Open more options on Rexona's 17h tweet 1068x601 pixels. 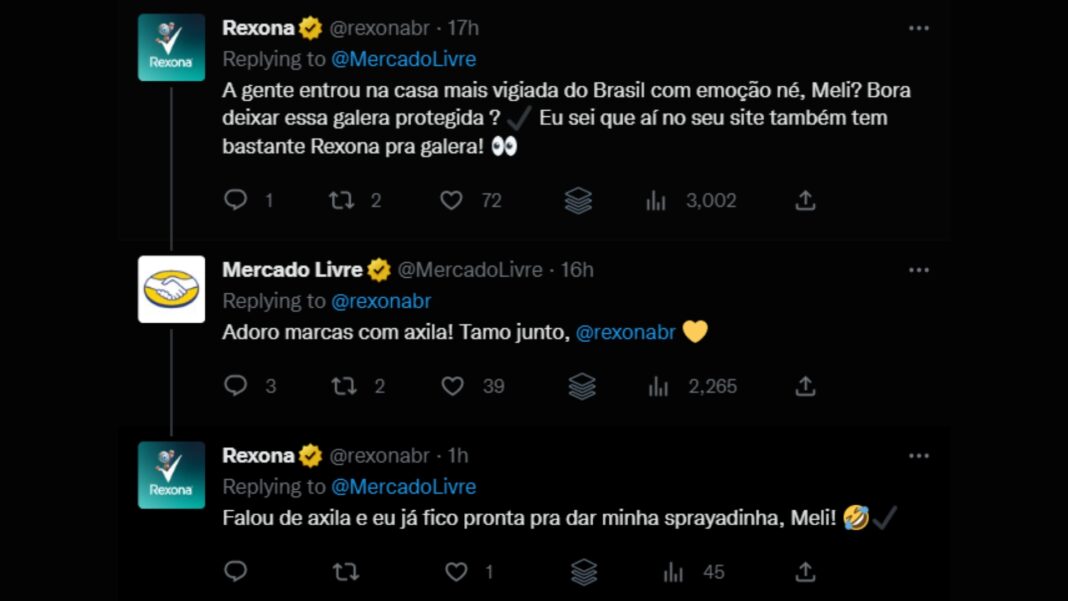[x=919, y=28]
